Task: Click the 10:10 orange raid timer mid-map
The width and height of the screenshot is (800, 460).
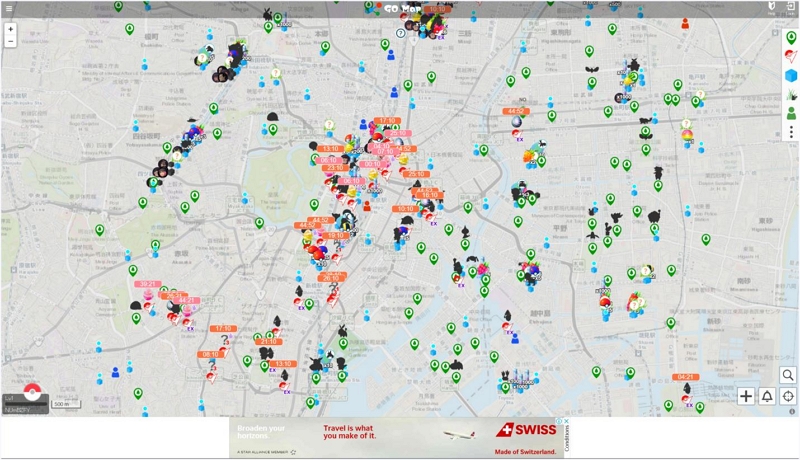Action: (x=406, y=209)
